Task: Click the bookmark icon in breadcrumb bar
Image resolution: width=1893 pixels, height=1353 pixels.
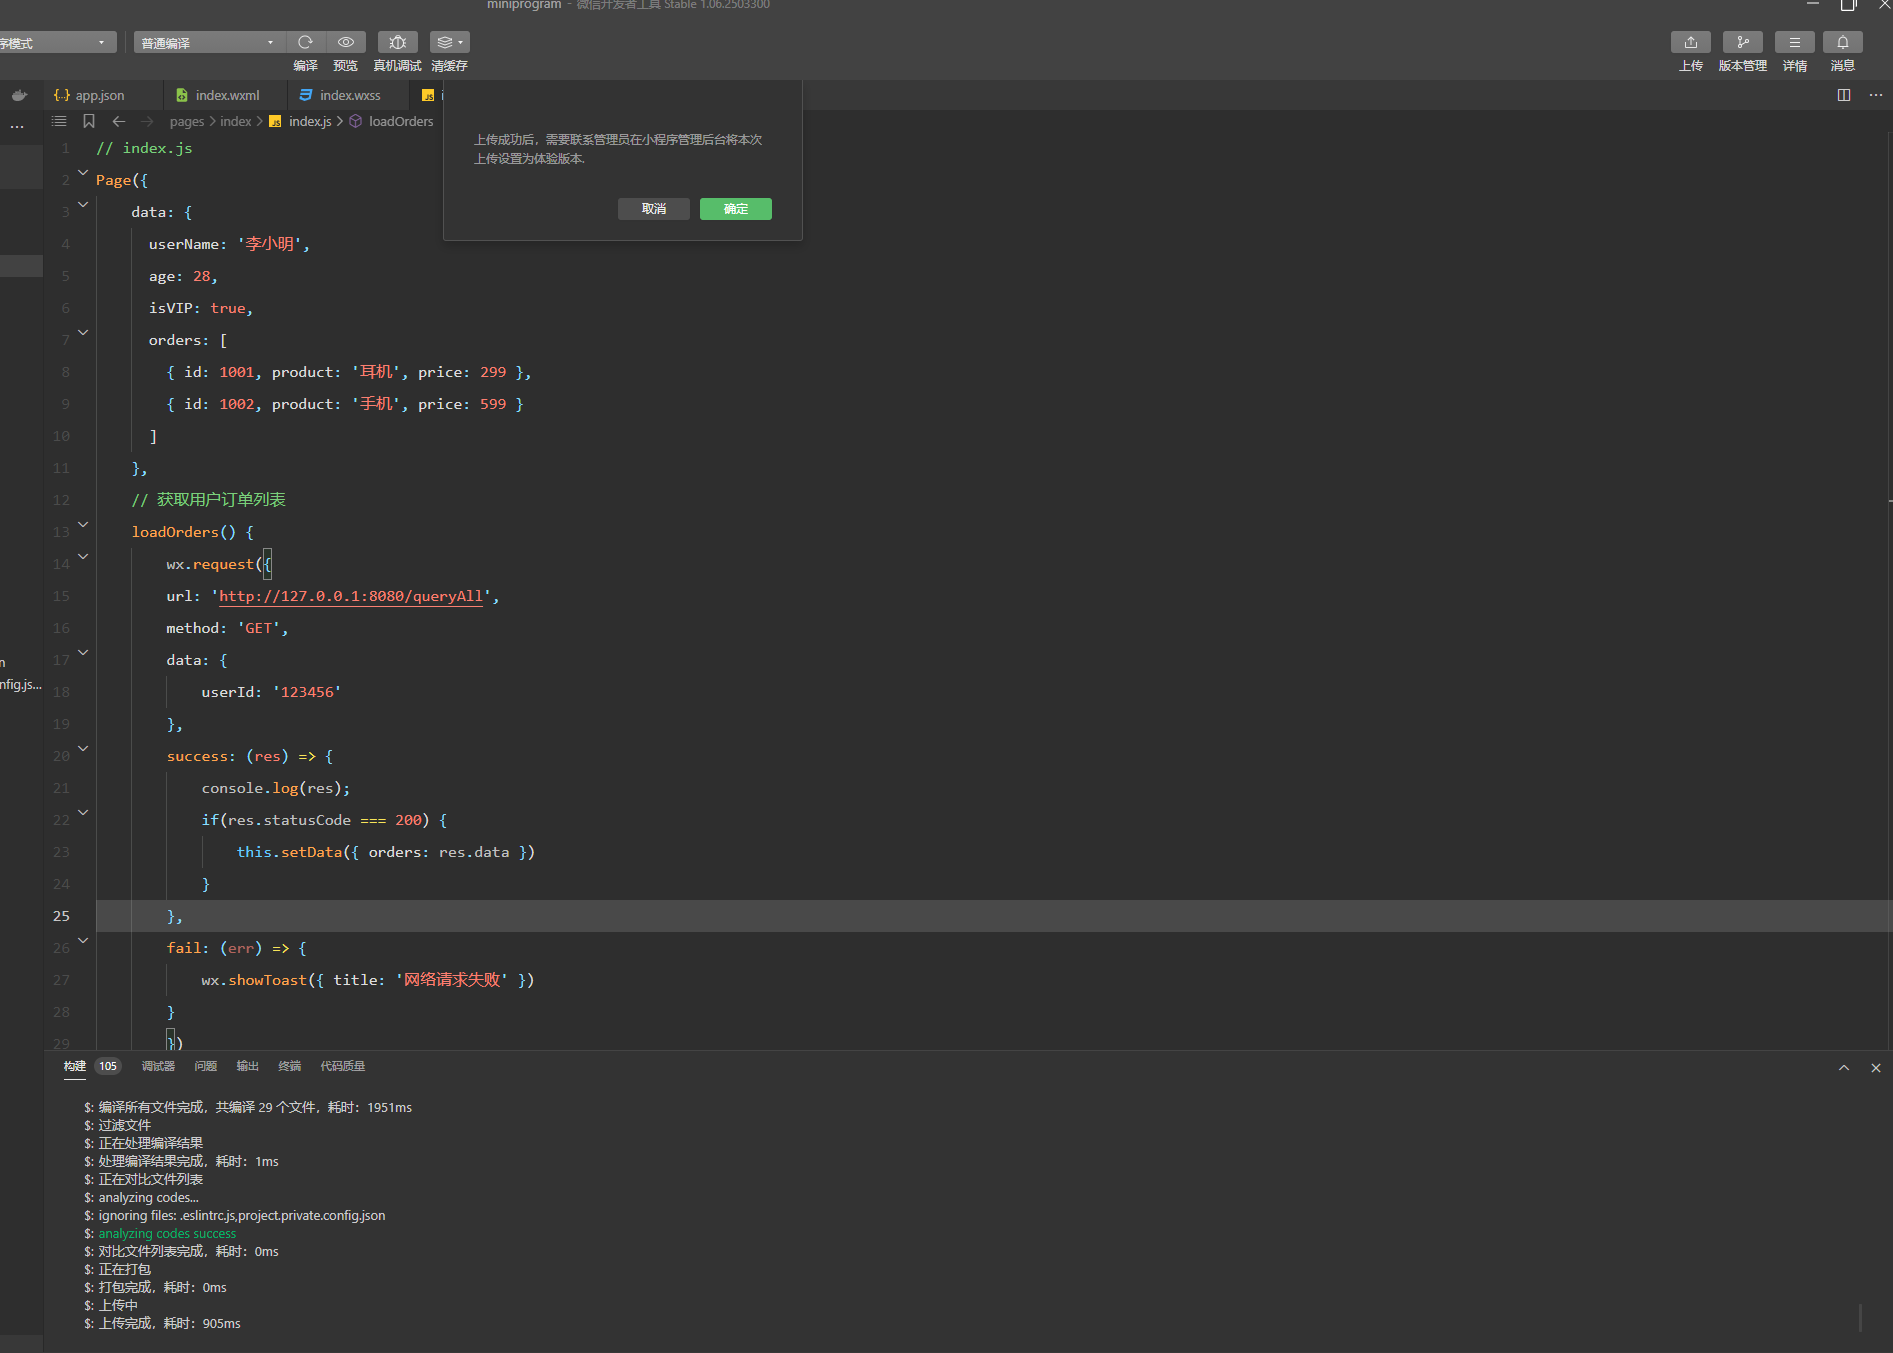Action: [x=89, y=121]
